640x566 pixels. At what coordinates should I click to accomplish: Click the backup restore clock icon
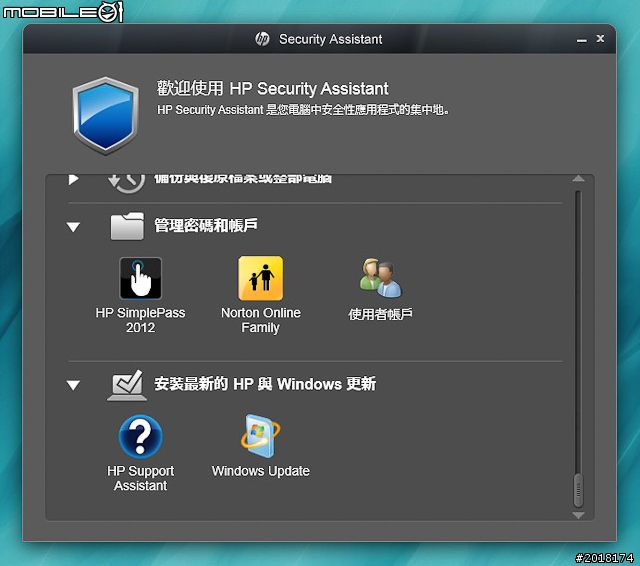click(127, 183)
